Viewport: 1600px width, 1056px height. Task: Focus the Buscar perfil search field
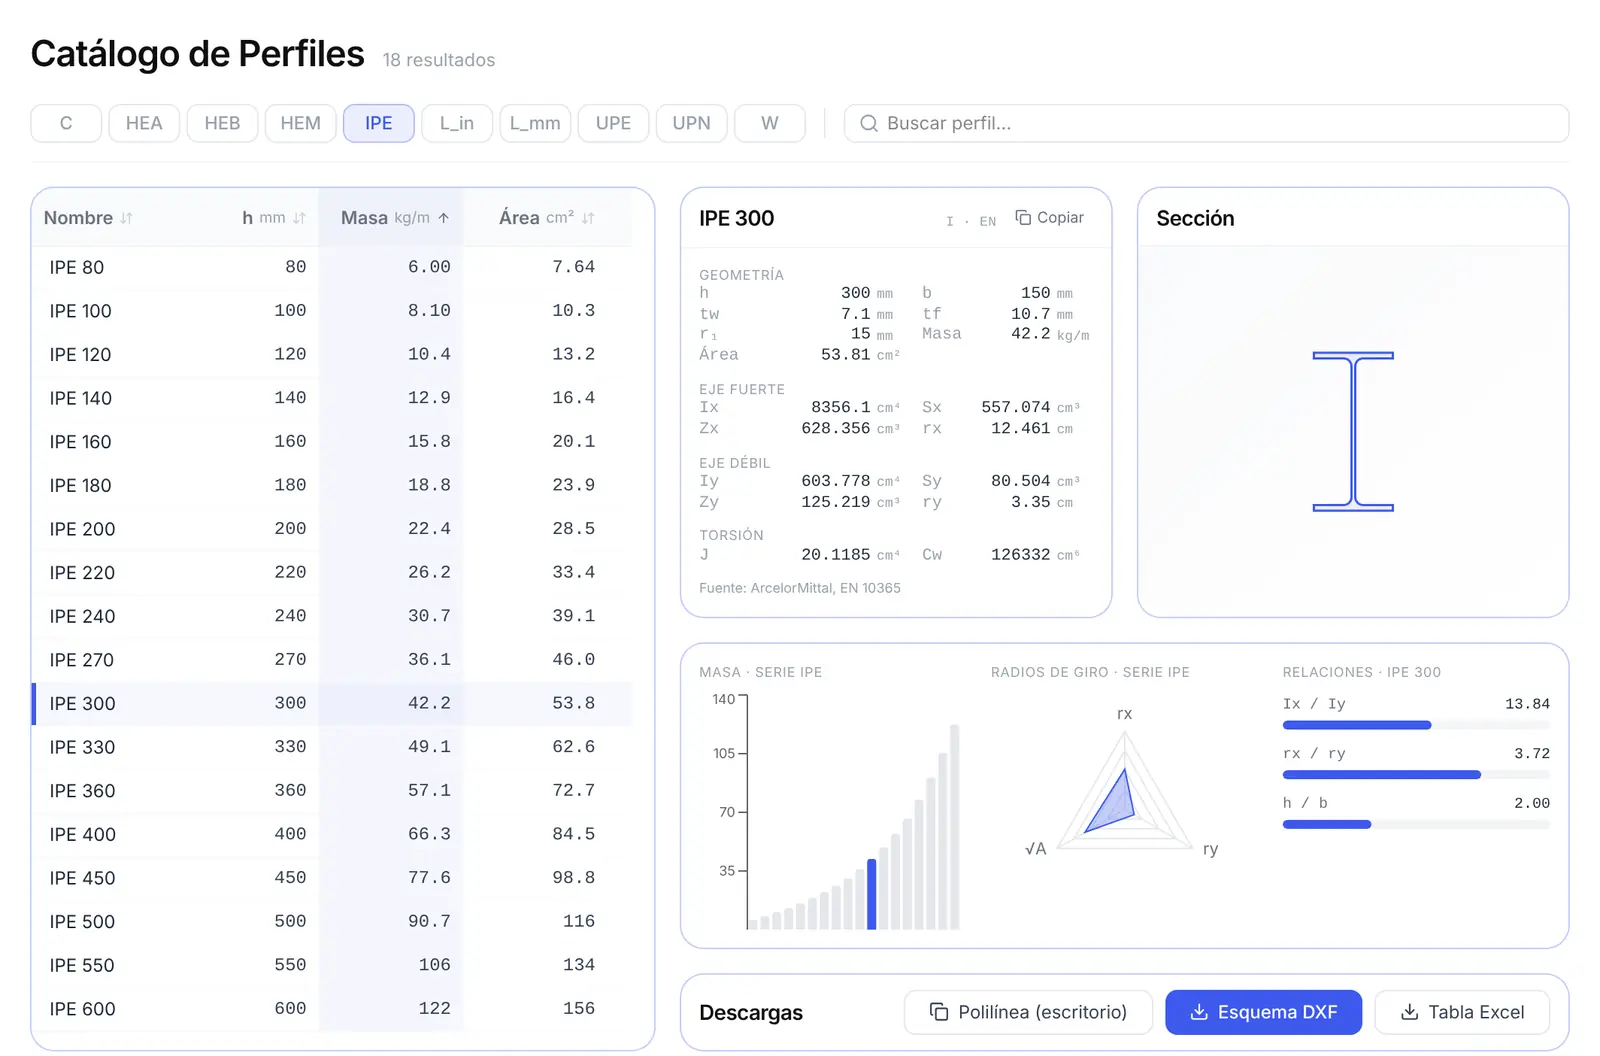(1206, 123)
